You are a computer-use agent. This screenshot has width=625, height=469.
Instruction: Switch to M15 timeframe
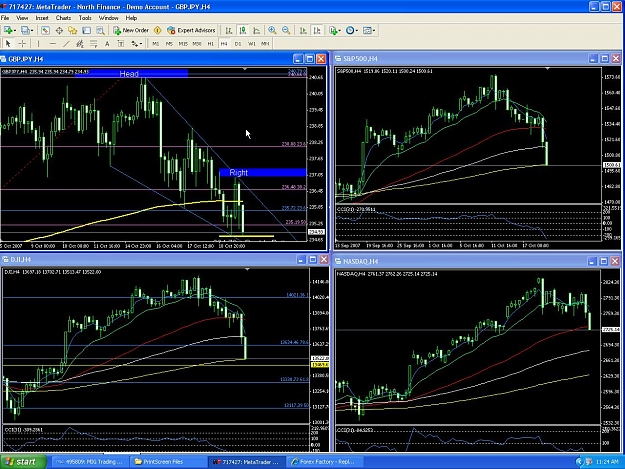(x=183, y=44)
